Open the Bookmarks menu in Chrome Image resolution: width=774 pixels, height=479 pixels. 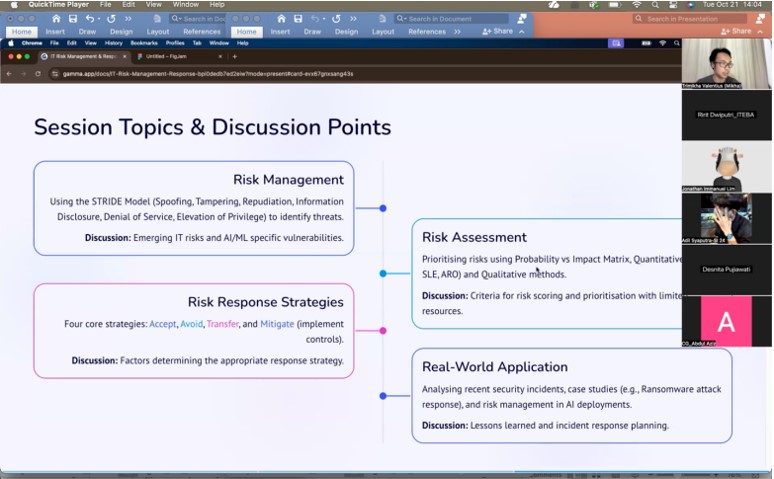144,43
